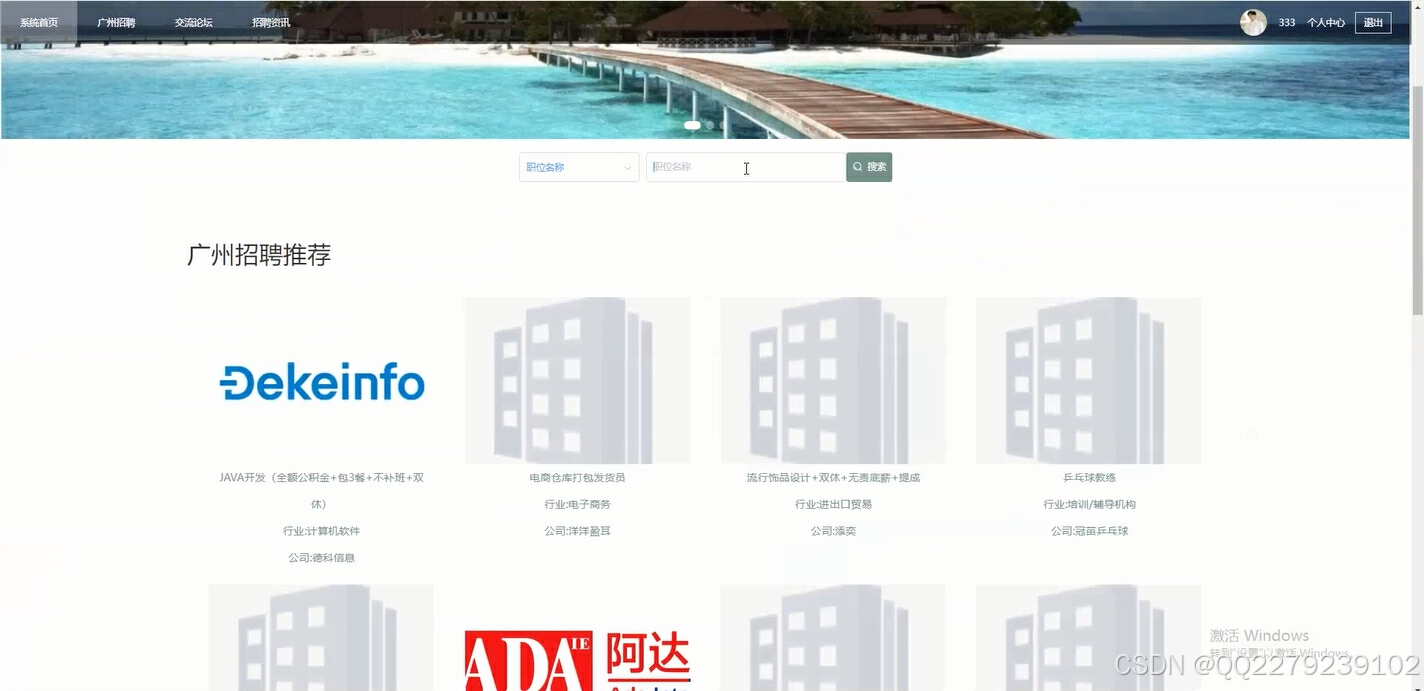Switch to the 交流论坛 tab
The height and width of the screenshot is (691, 1424).
click(192, 21)
